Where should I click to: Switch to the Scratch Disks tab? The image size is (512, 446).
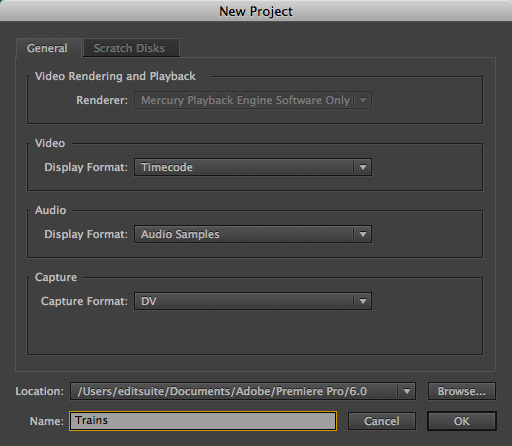pyautogui.click(x=131, y=48)
